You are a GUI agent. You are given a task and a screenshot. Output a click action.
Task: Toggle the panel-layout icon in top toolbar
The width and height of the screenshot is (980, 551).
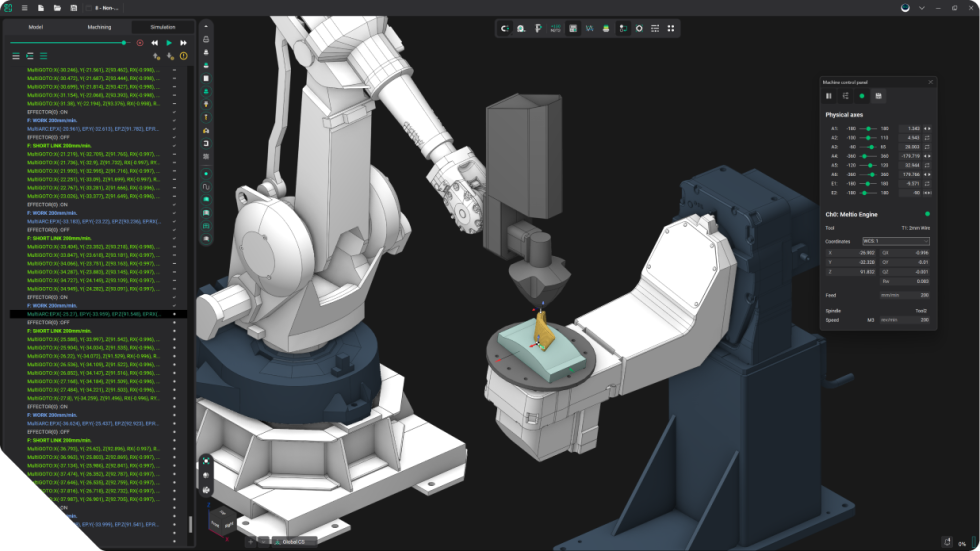click(x=572, y=29)
